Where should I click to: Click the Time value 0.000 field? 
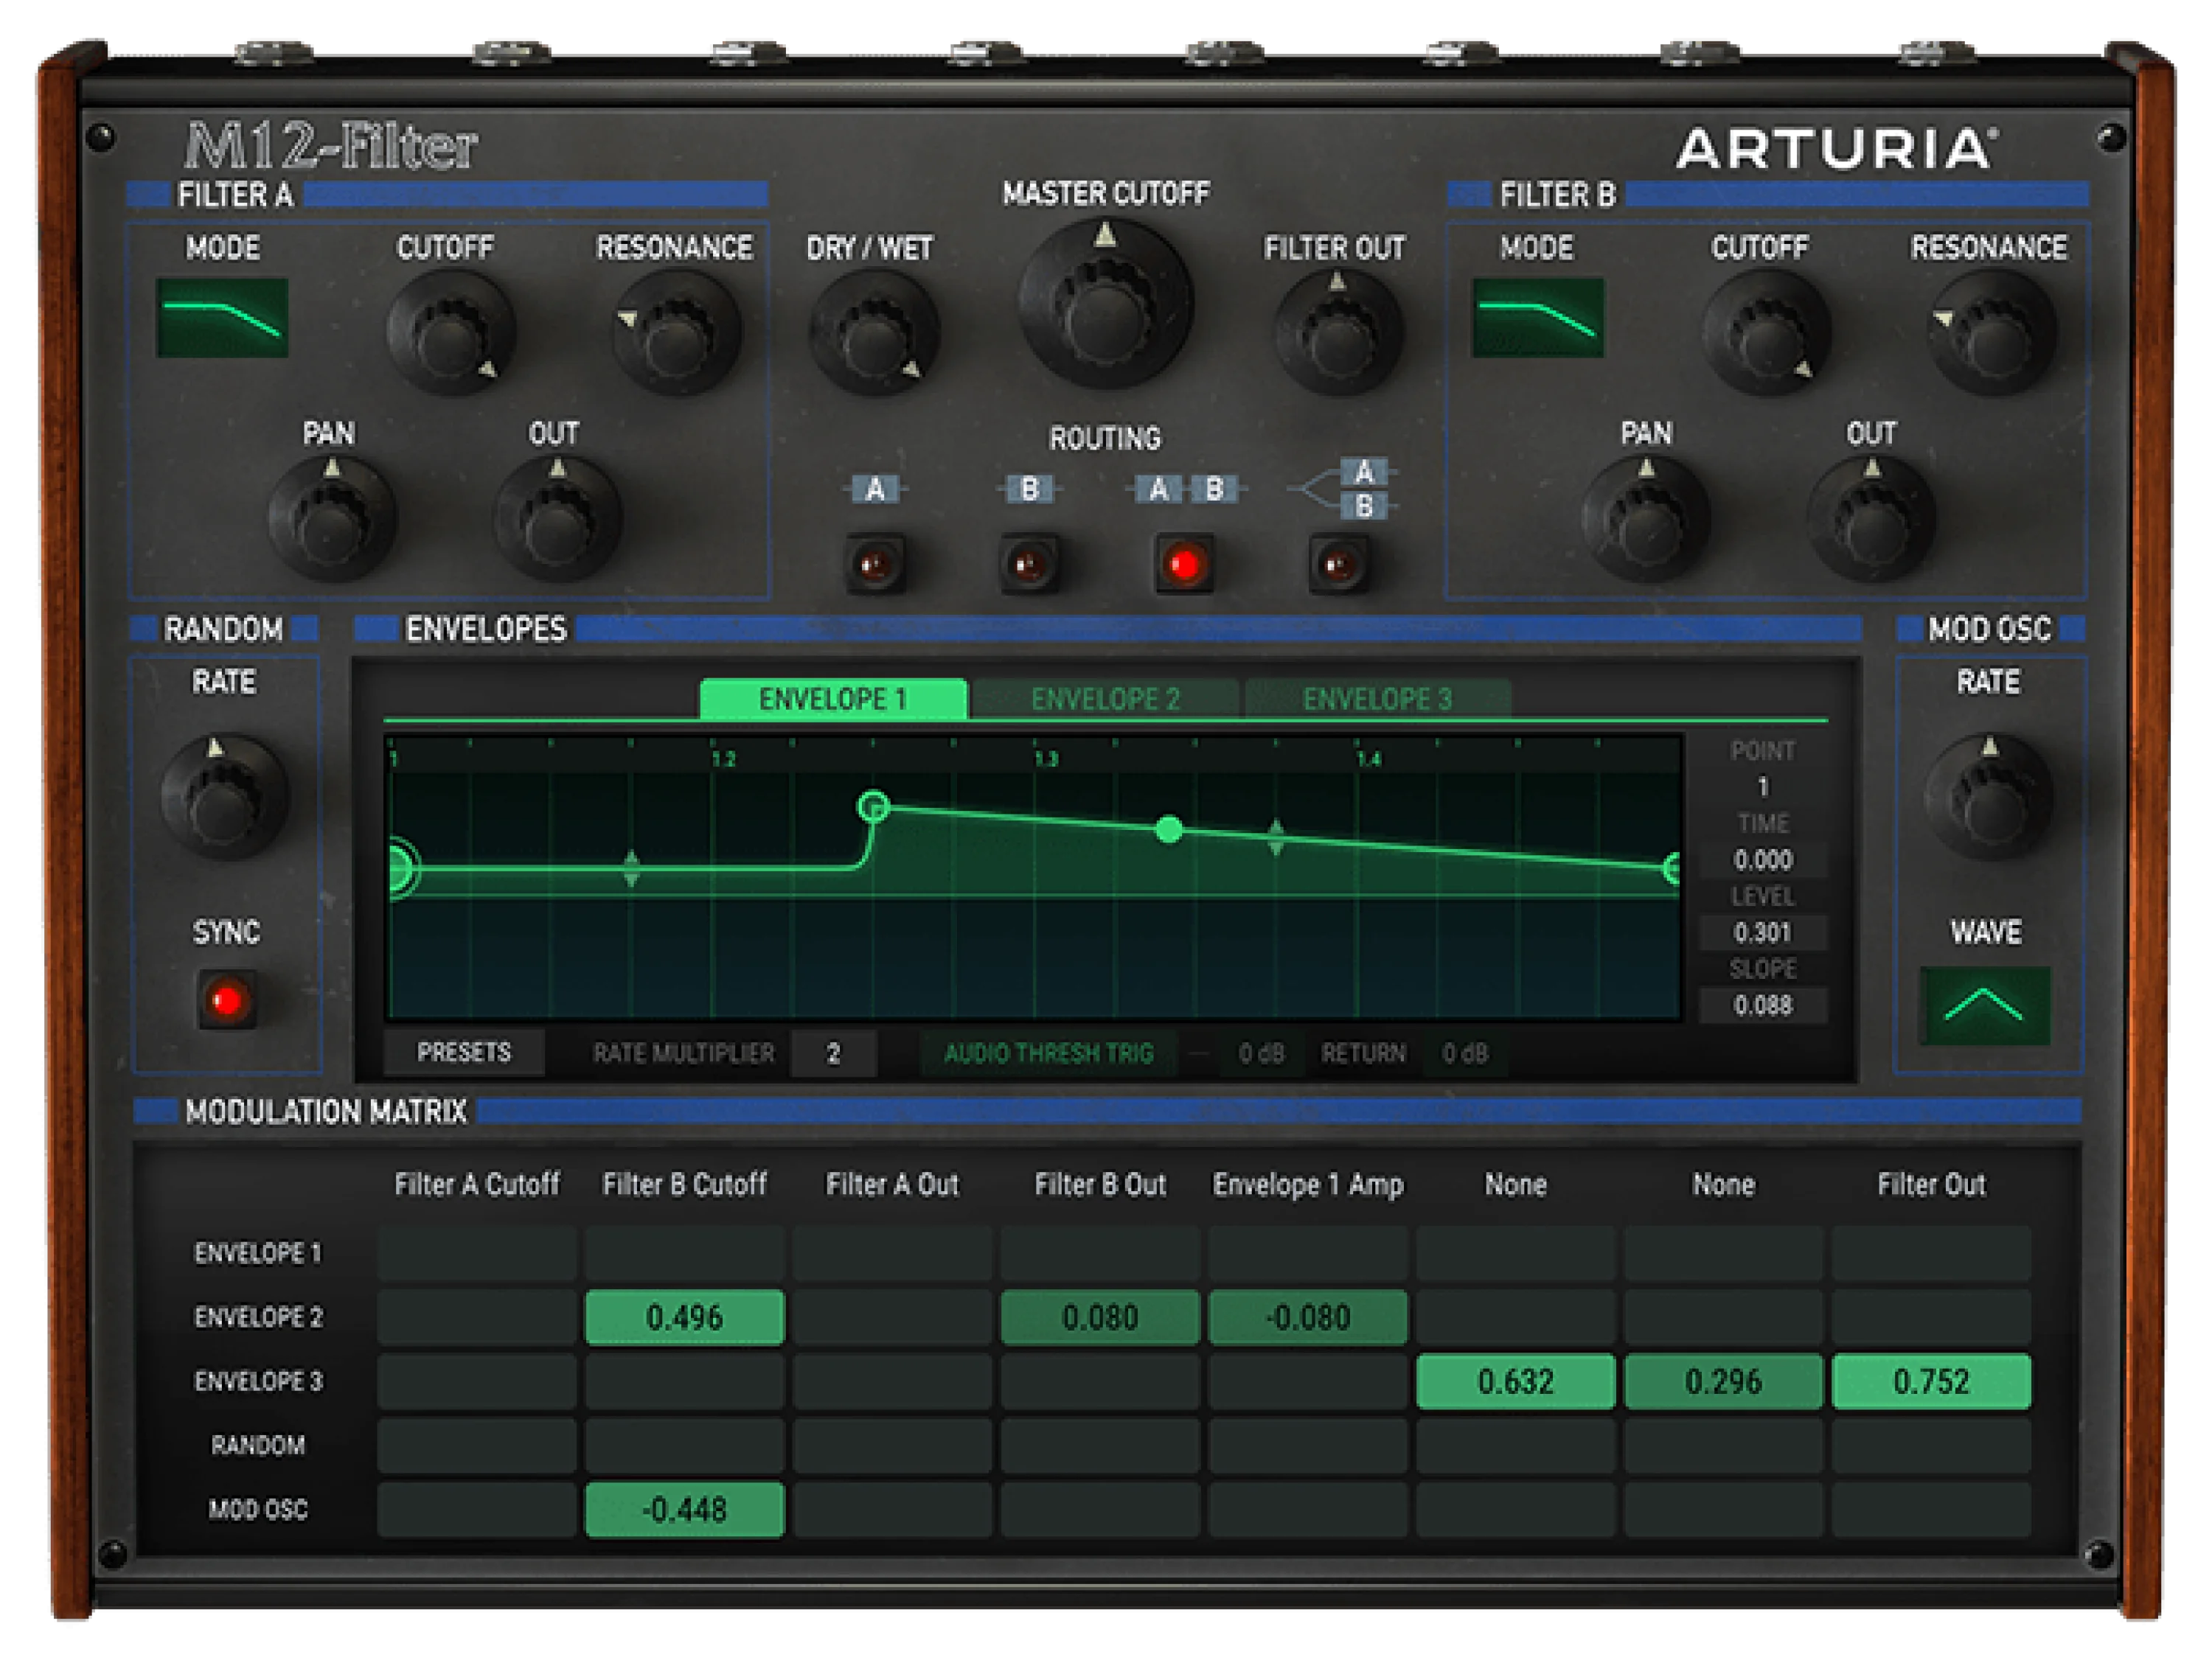pyautogui.click(x=1763, y=860)
